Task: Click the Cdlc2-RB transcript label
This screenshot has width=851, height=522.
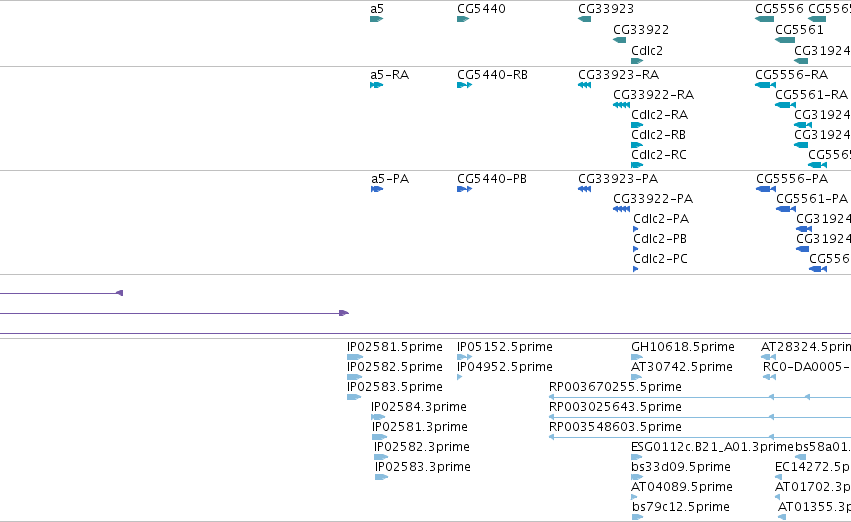Action: (658, 135)
